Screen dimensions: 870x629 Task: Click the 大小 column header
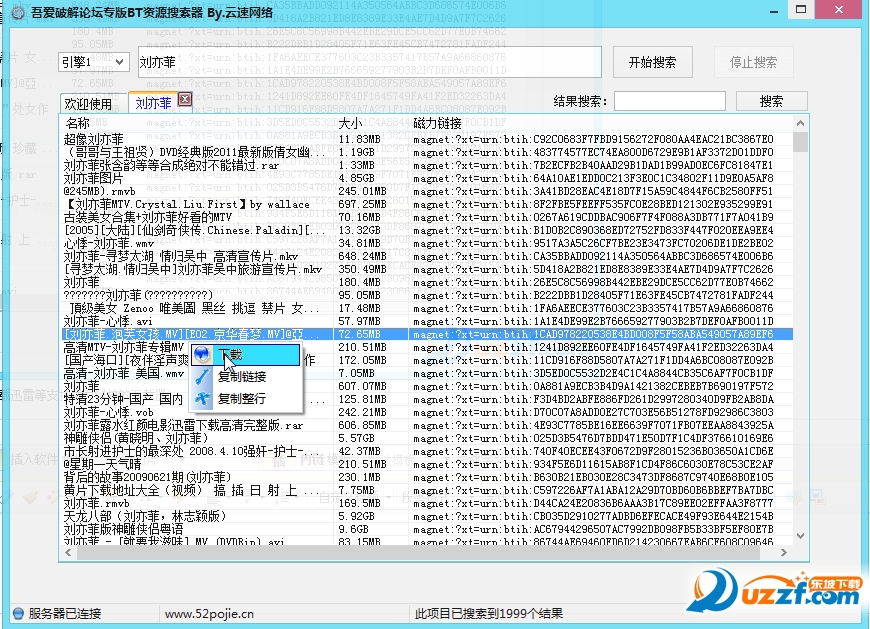[350, 123]
